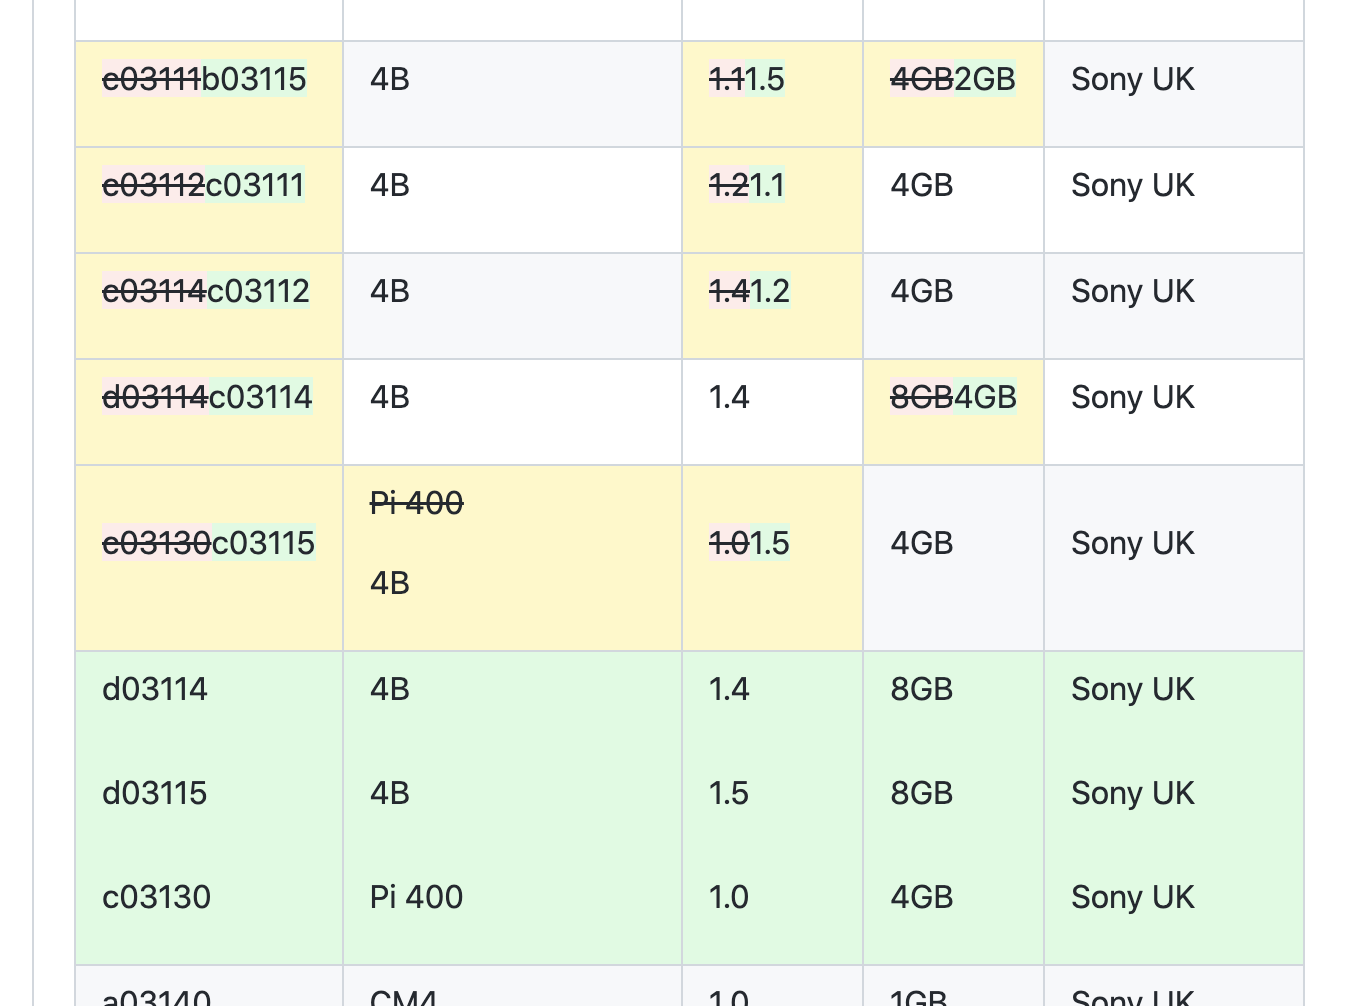Click the revision change 1.4 to 1.2
The height and width of the screenshot is (1006, 1348).
pos(749,291)
